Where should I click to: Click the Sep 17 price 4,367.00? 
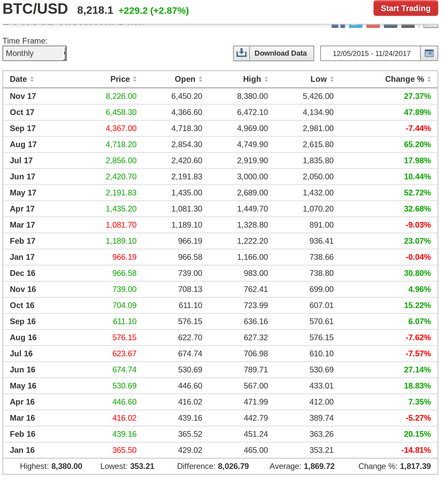(121, 128)
